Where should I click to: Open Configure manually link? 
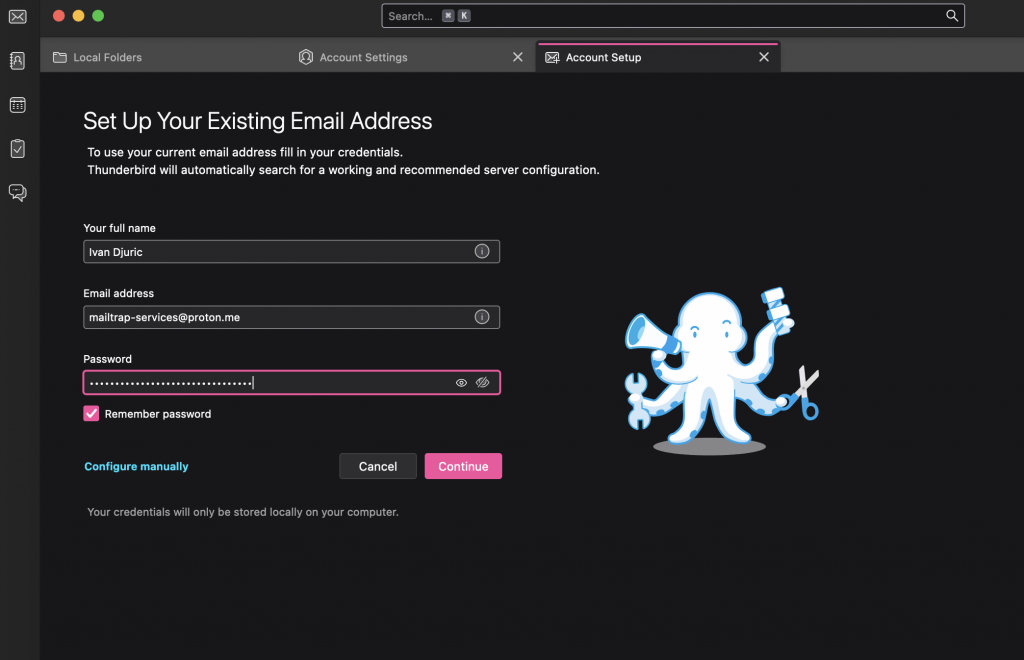click(x=136, y=466)
